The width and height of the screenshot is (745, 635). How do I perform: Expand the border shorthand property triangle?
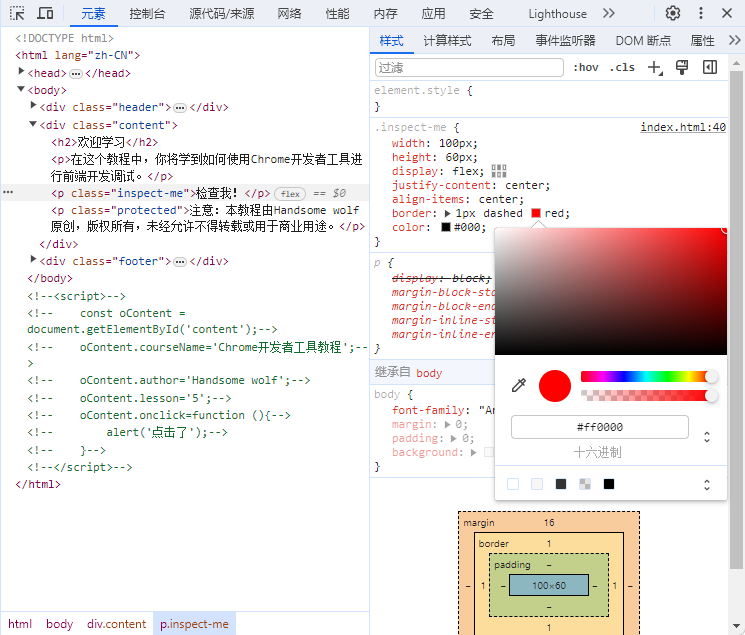(x=448, y=213)
